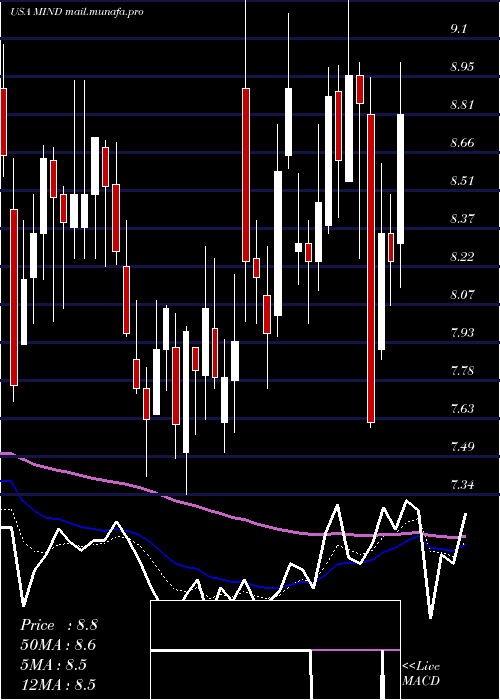Click the '50MA : 8.6' readout

point(58,645)
